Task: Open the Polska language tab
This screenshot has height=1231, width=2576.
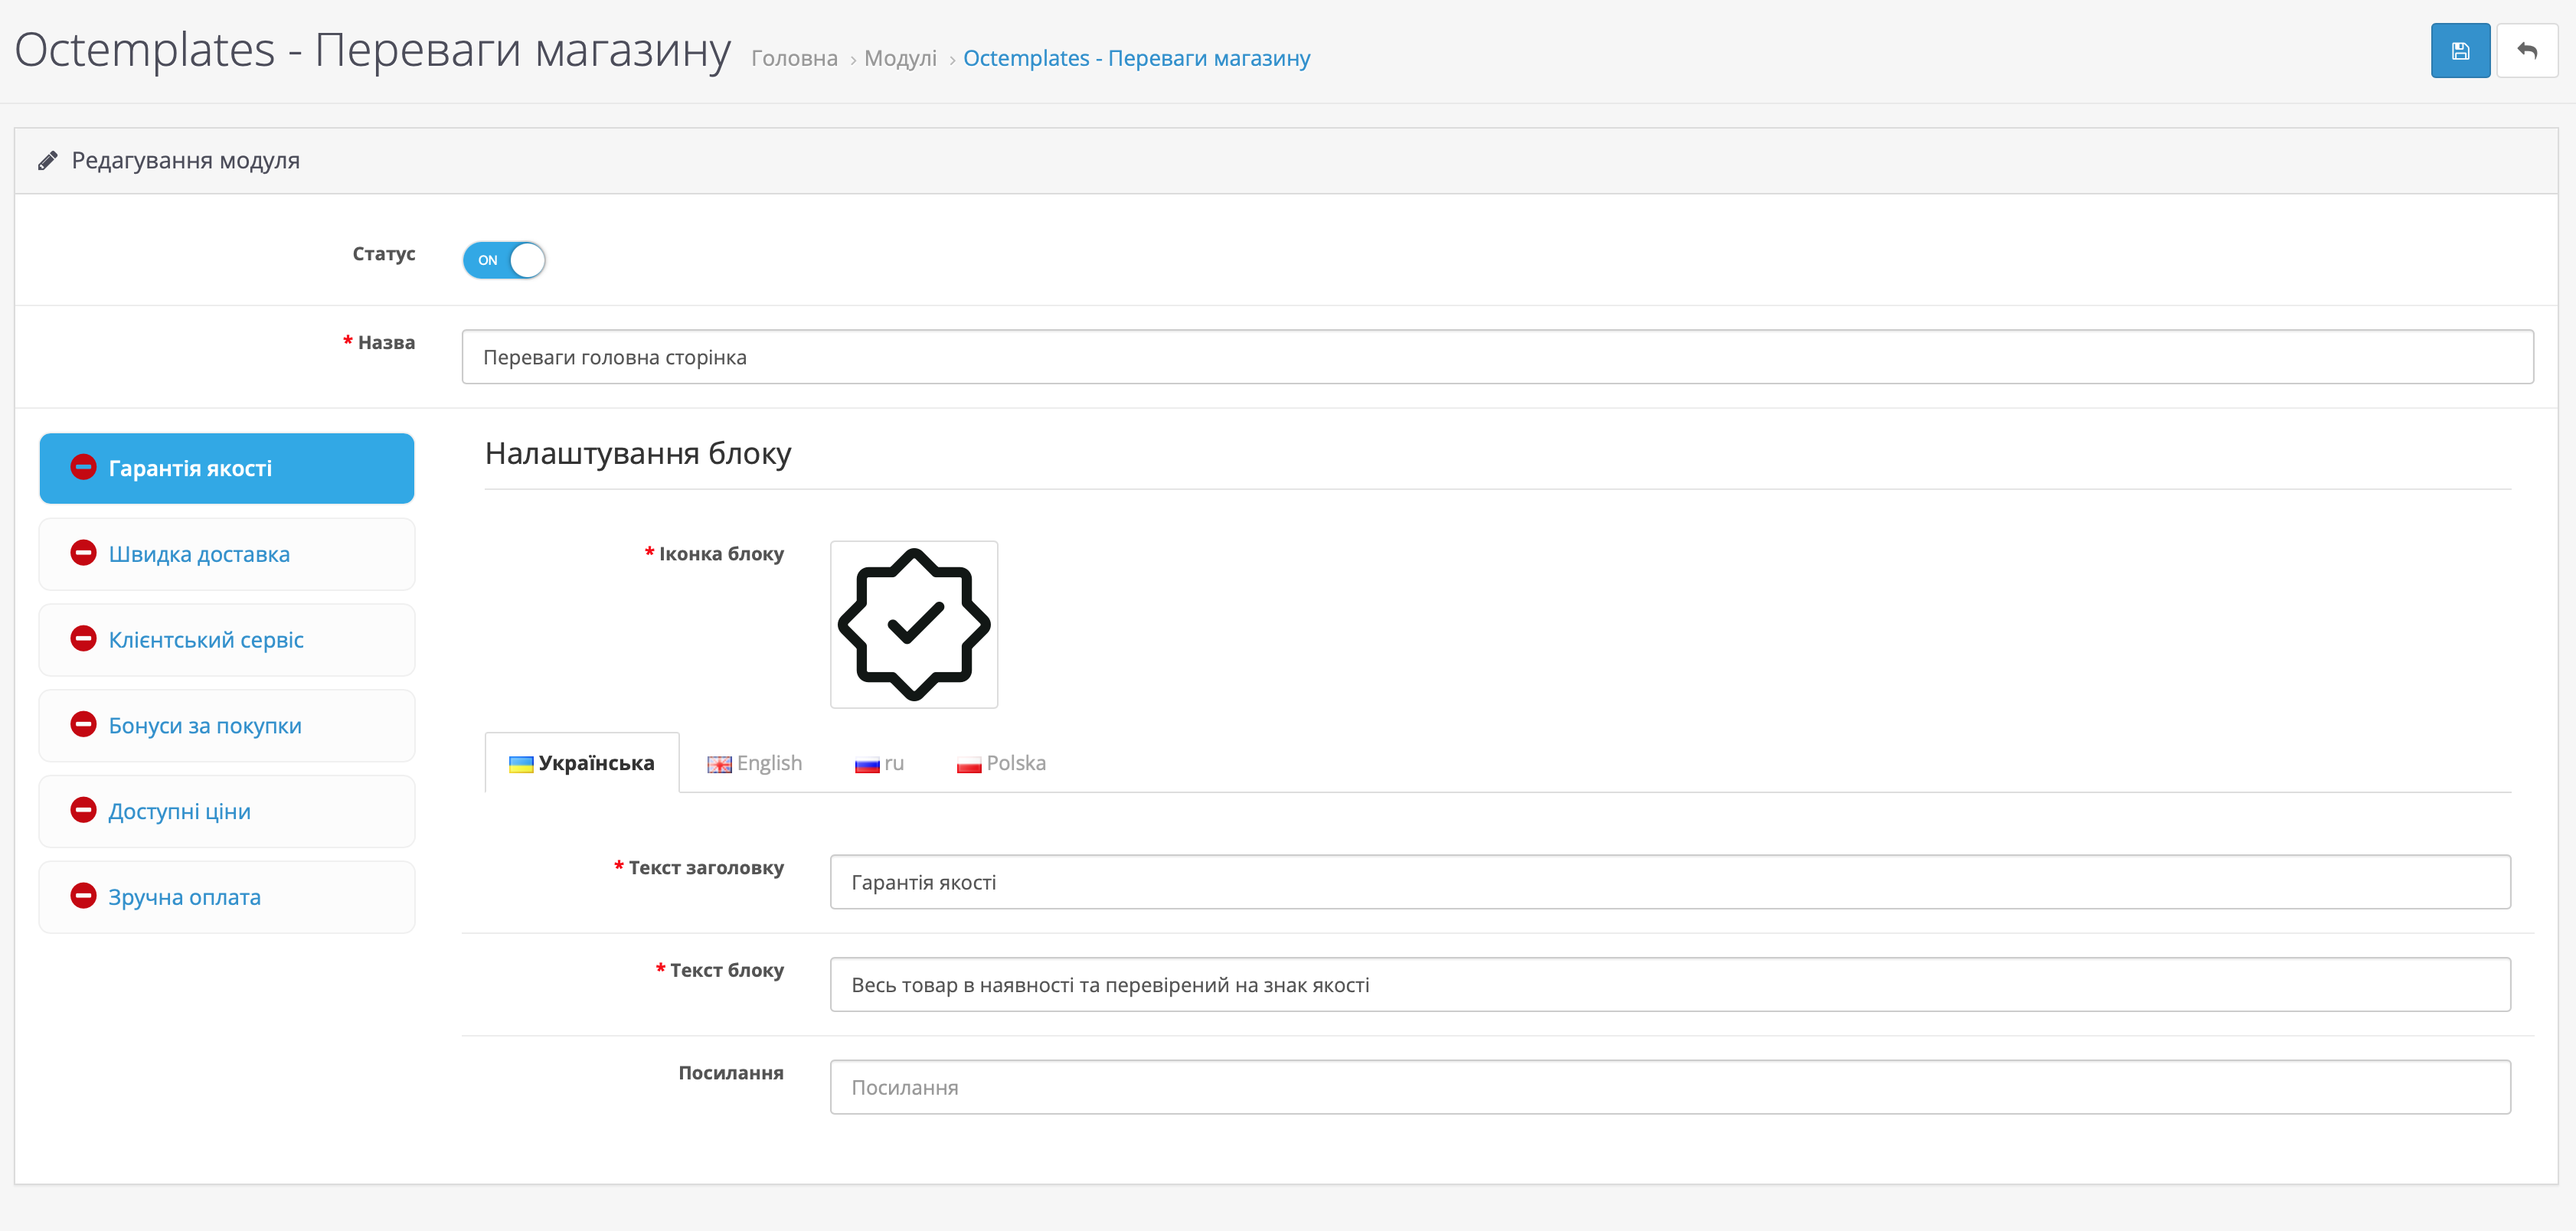Action: [x=1001, y=764]
